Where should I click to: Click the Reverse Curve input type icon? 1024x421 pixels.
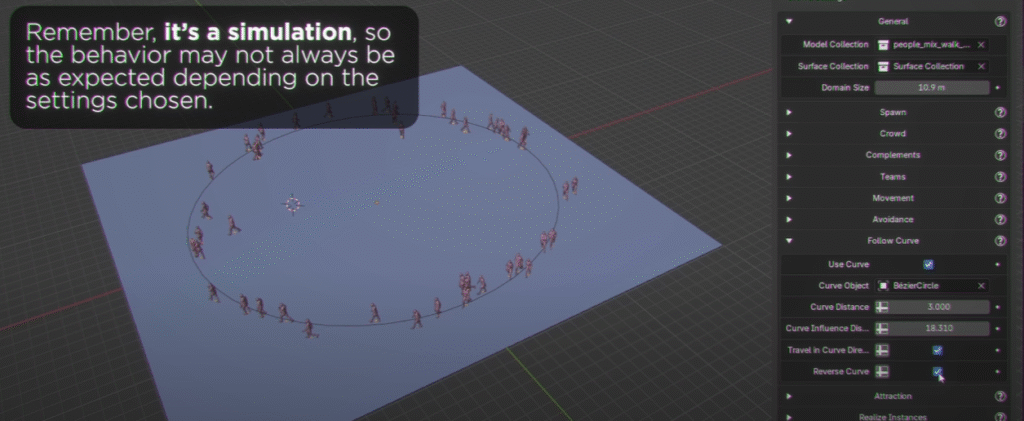tap(882, 372)
